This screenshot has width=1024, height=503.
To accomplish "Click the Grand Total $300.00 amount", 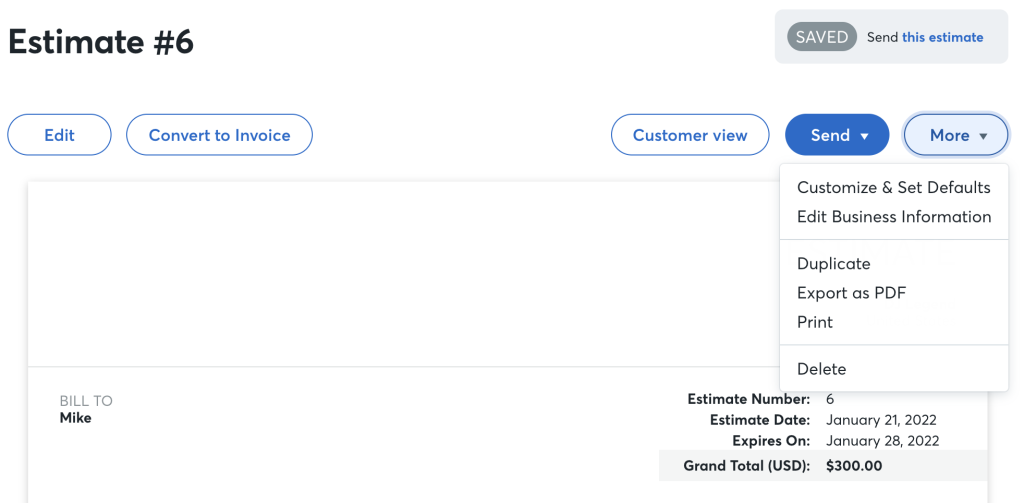I will [x=854, y=466].
